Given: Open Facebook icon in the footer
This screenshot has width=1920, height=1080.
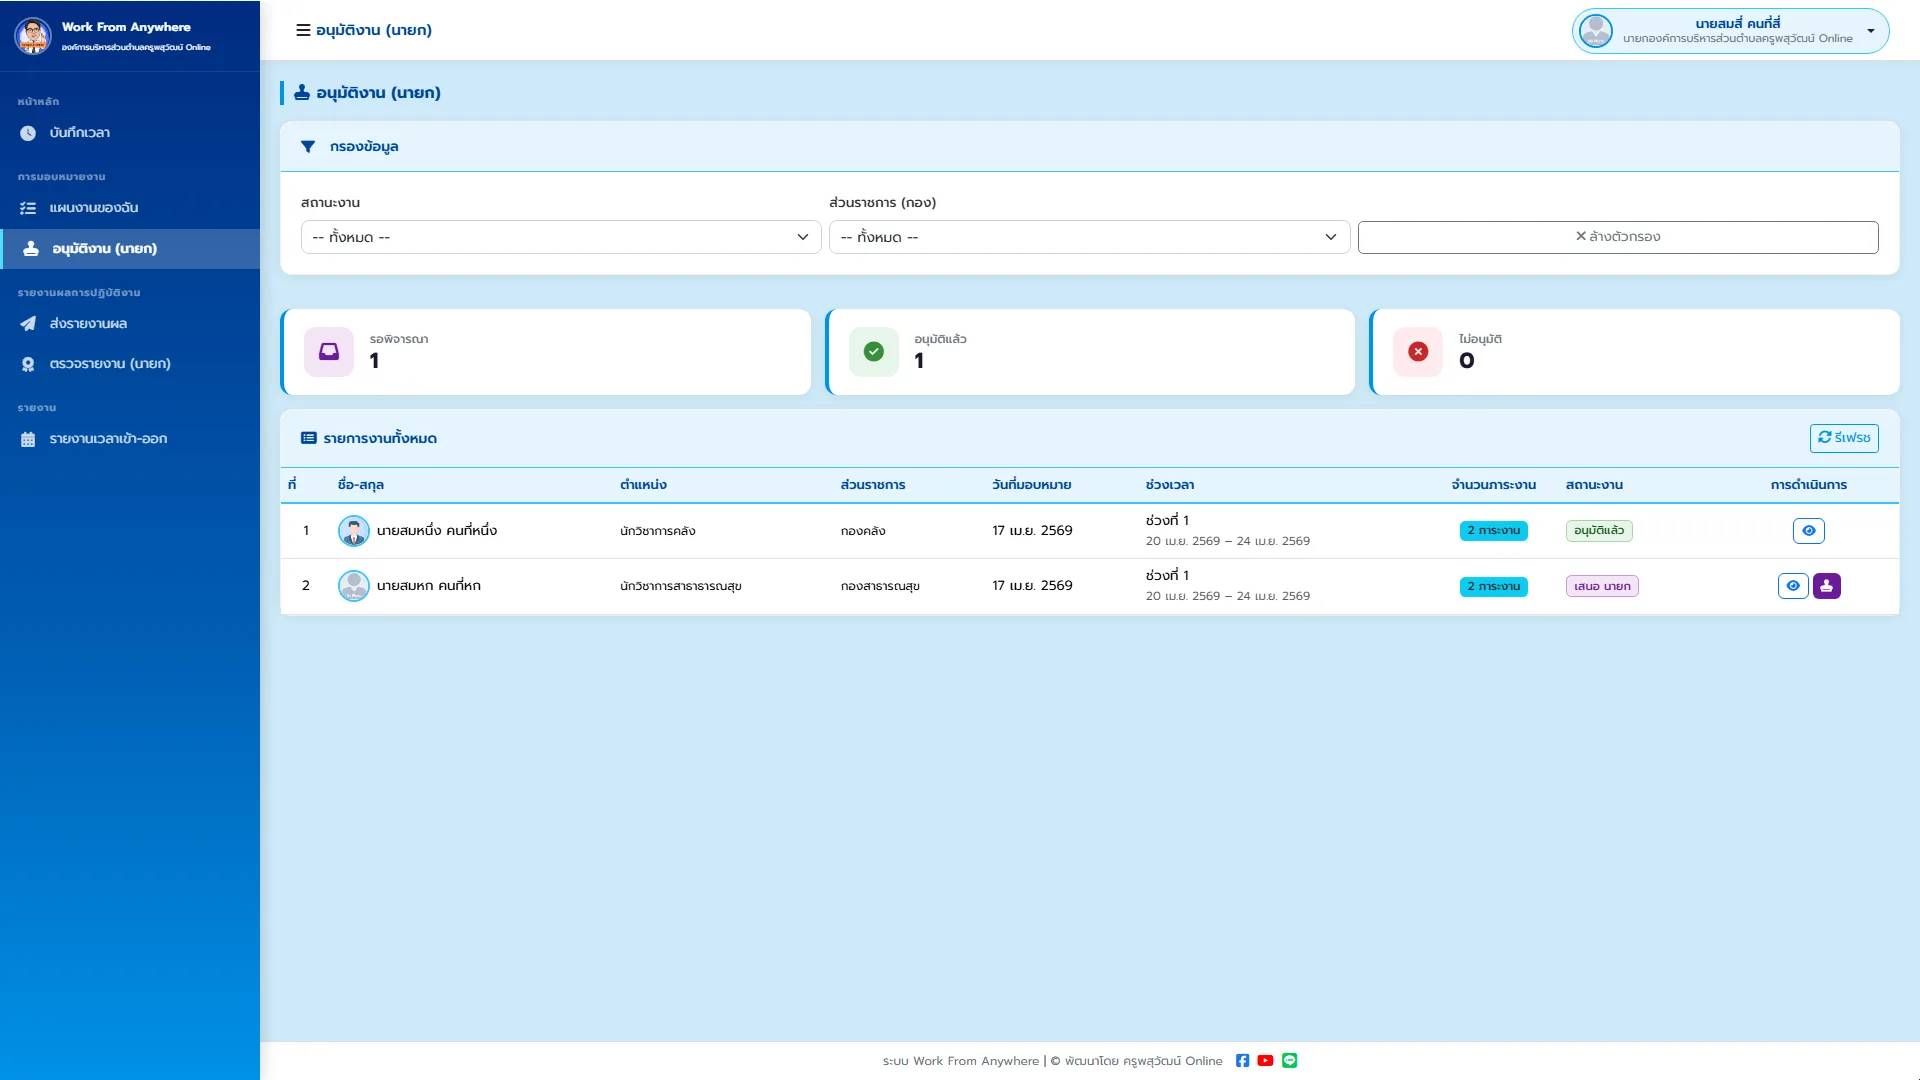Looking at the screenshot, I should click(x=1242, y=1061).
